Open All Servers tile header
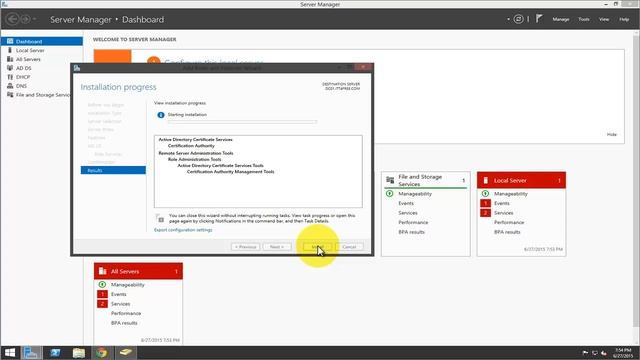This screenshot has width=640, height=360. 138,271
